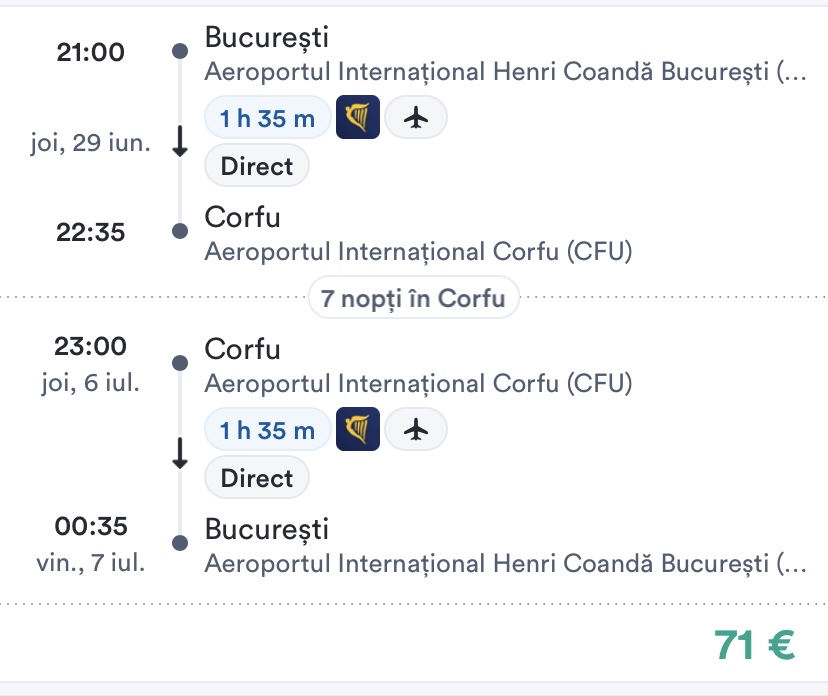Click the Aeroportul Internațional Corfu (CFU) label

(417, 251)
